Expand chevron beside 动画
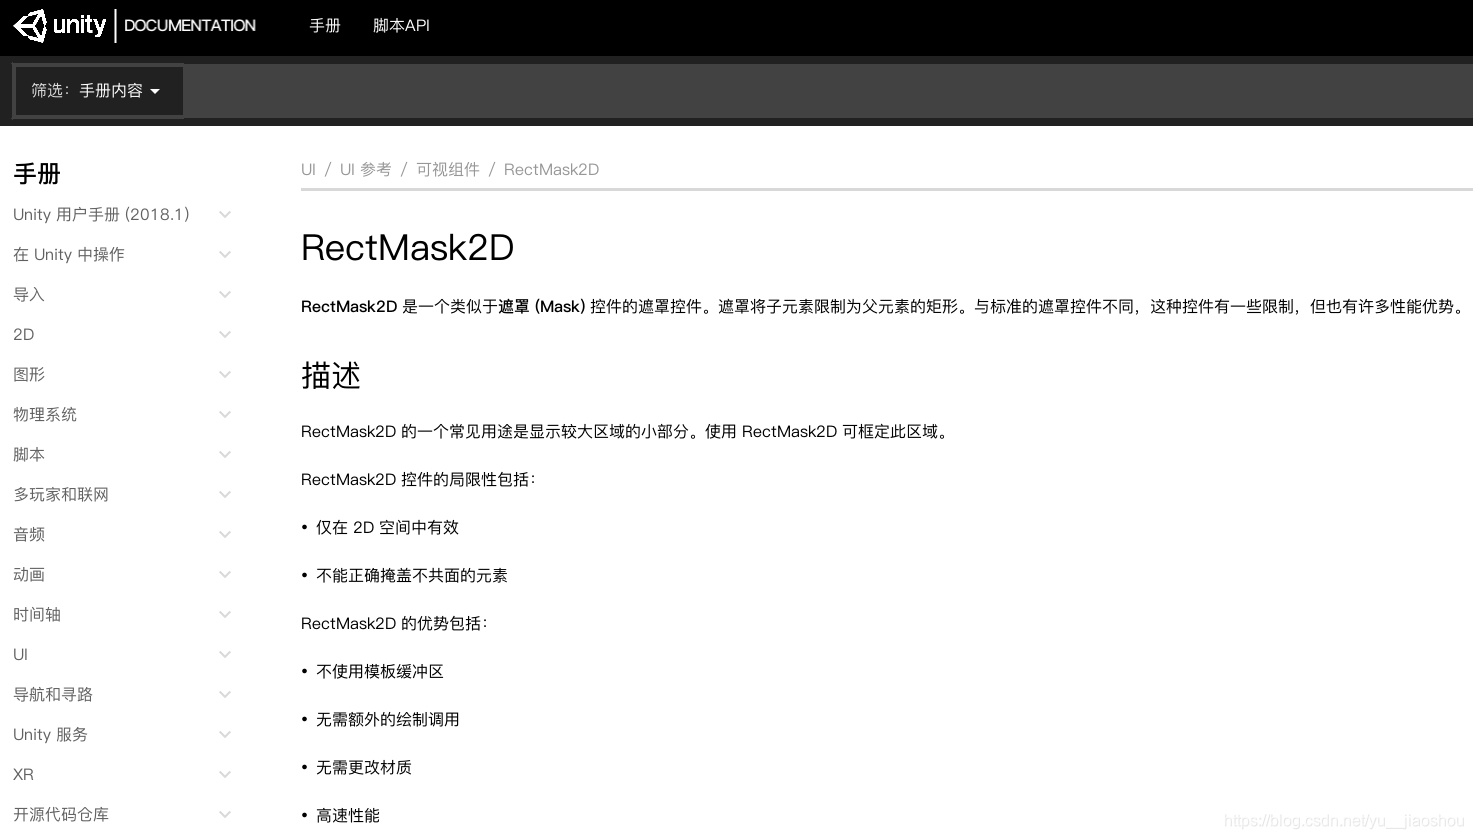 (x=225, y=575)
